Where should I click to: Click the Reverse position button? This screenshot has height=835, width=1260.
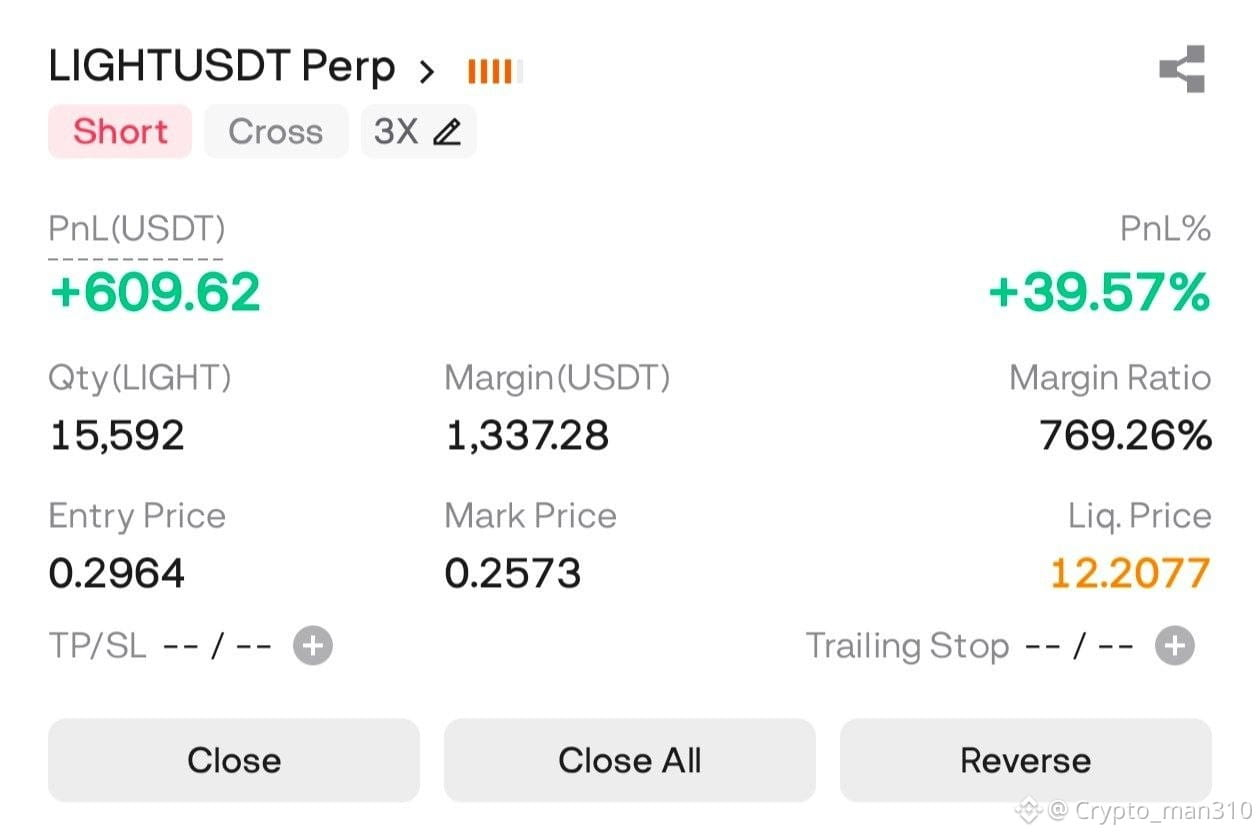[x=1026, y=760]
